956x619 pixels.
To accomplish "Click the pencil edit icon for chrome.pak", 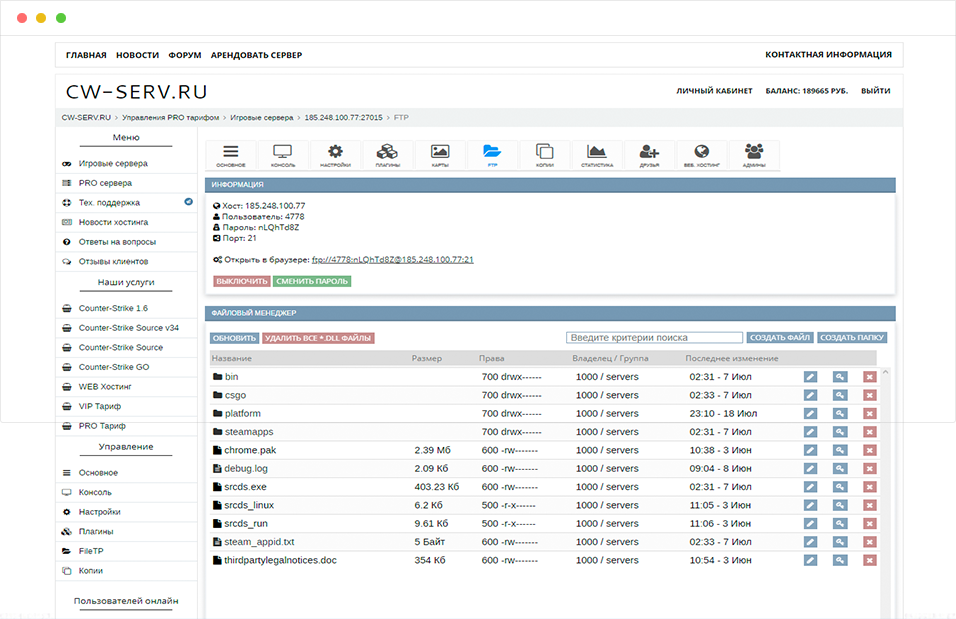I will tap(810, 450).
